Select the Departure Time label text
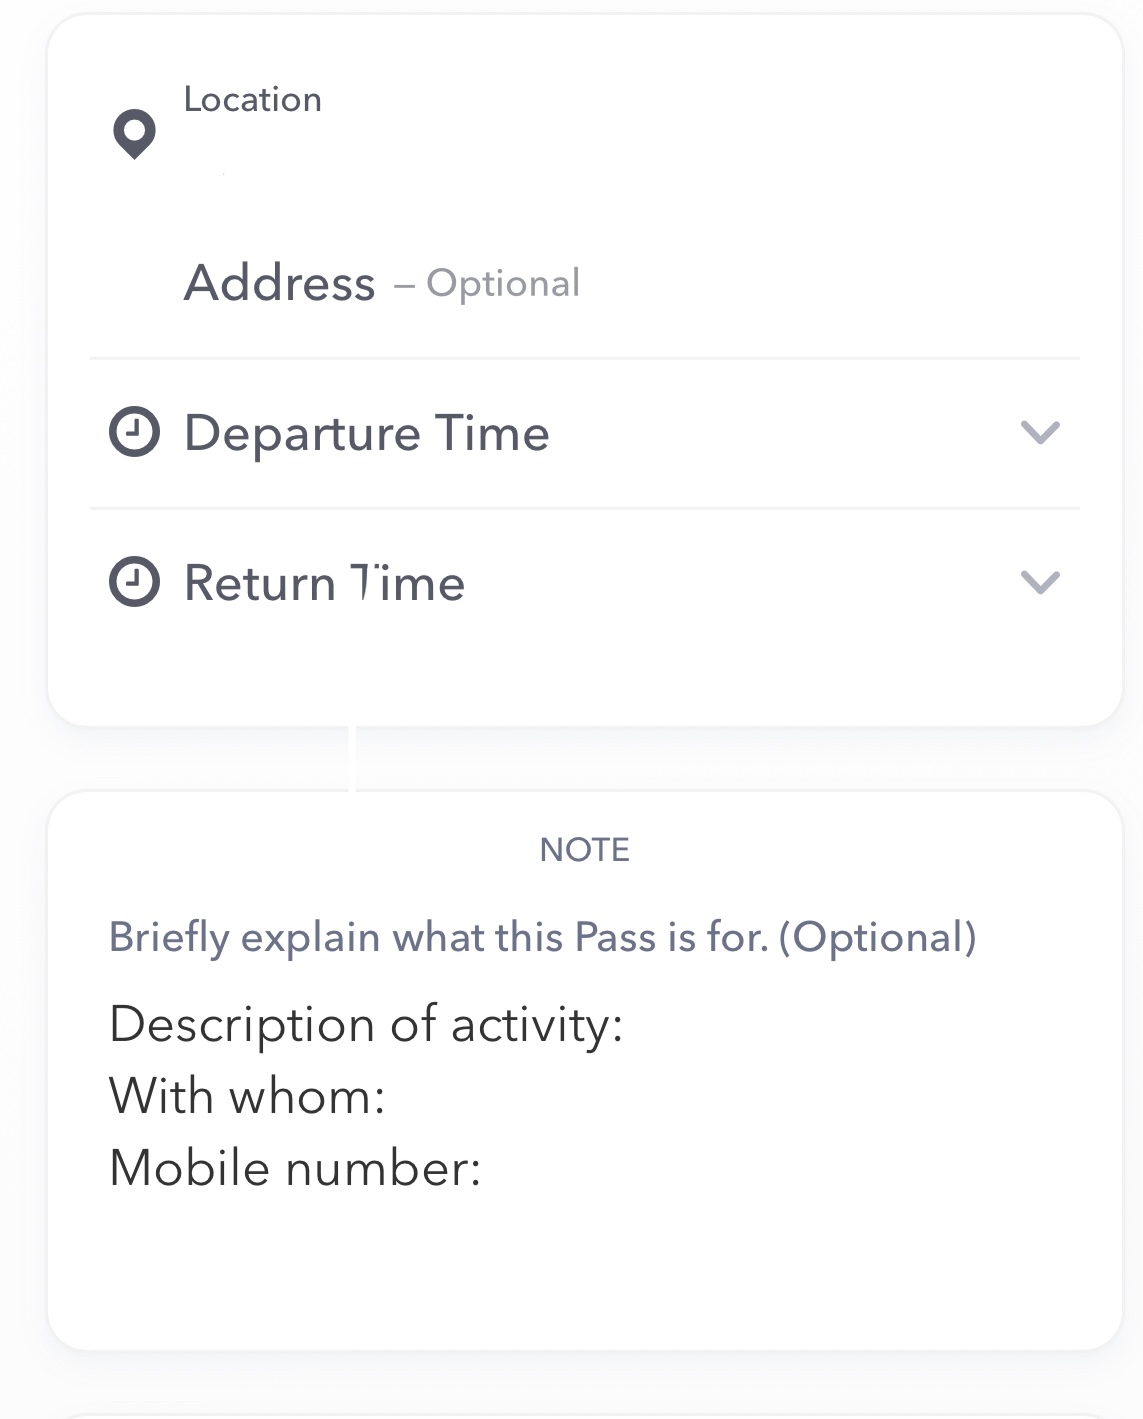1143x1419 pixels. (367, 433)
